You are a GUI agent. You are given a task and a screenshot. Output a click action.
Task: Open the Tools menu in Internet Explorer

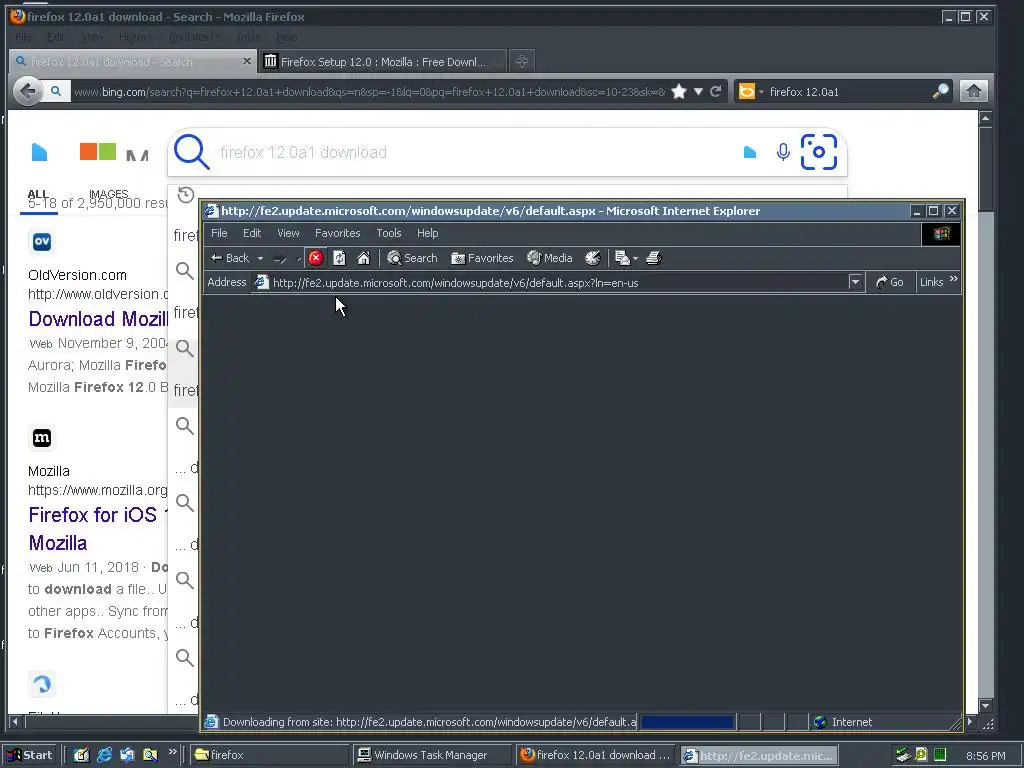pos(389,233)
